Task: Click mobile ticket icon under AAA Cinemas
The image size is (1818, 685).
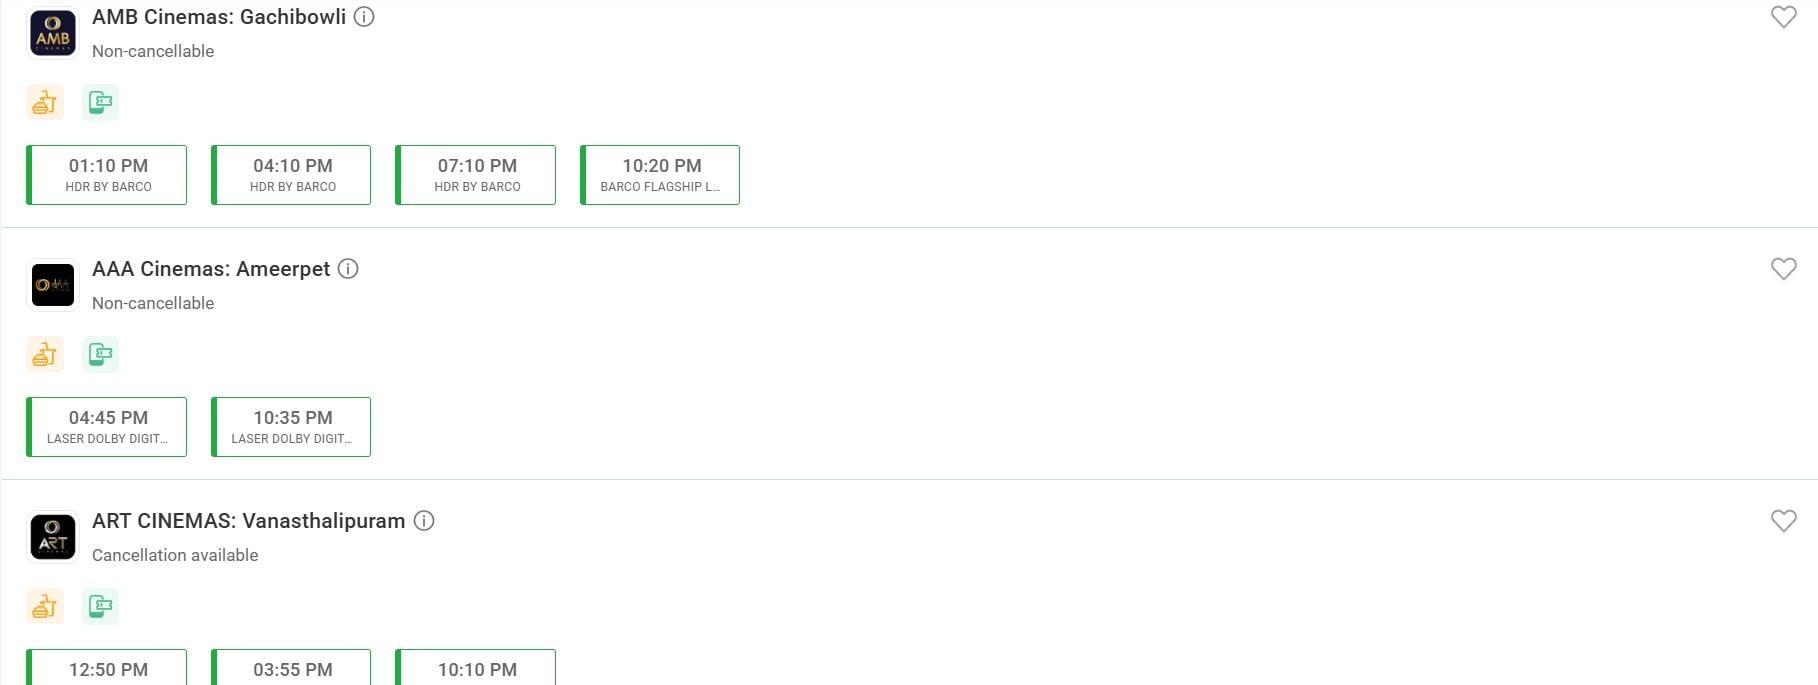Action: pos(100,354)
